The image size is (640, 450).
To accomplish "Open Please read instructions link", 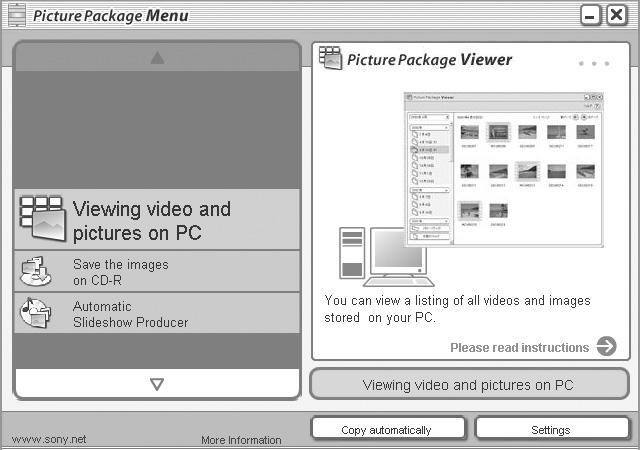I will point(520,348).
